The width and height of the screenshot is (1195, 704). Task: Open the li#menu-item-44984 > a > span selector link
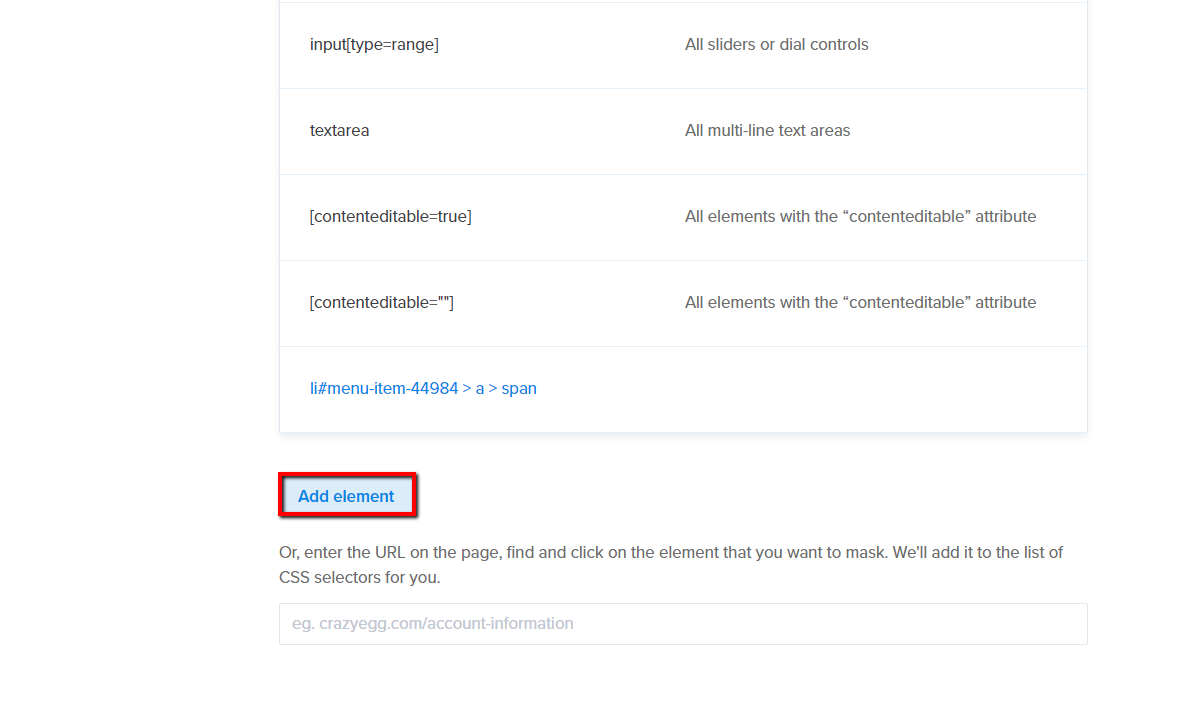pos(423,389)
